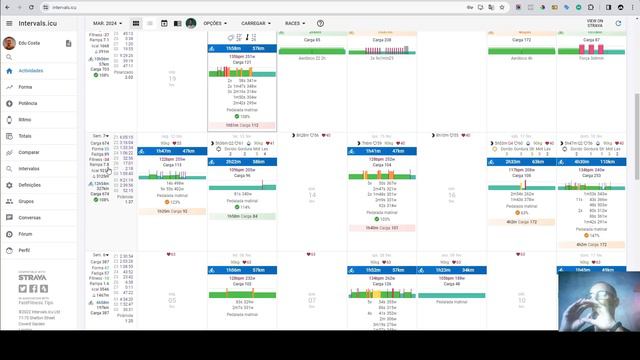Click the '1h29m Carga 92' planned summary bar
640x360 pixels.
172,211
